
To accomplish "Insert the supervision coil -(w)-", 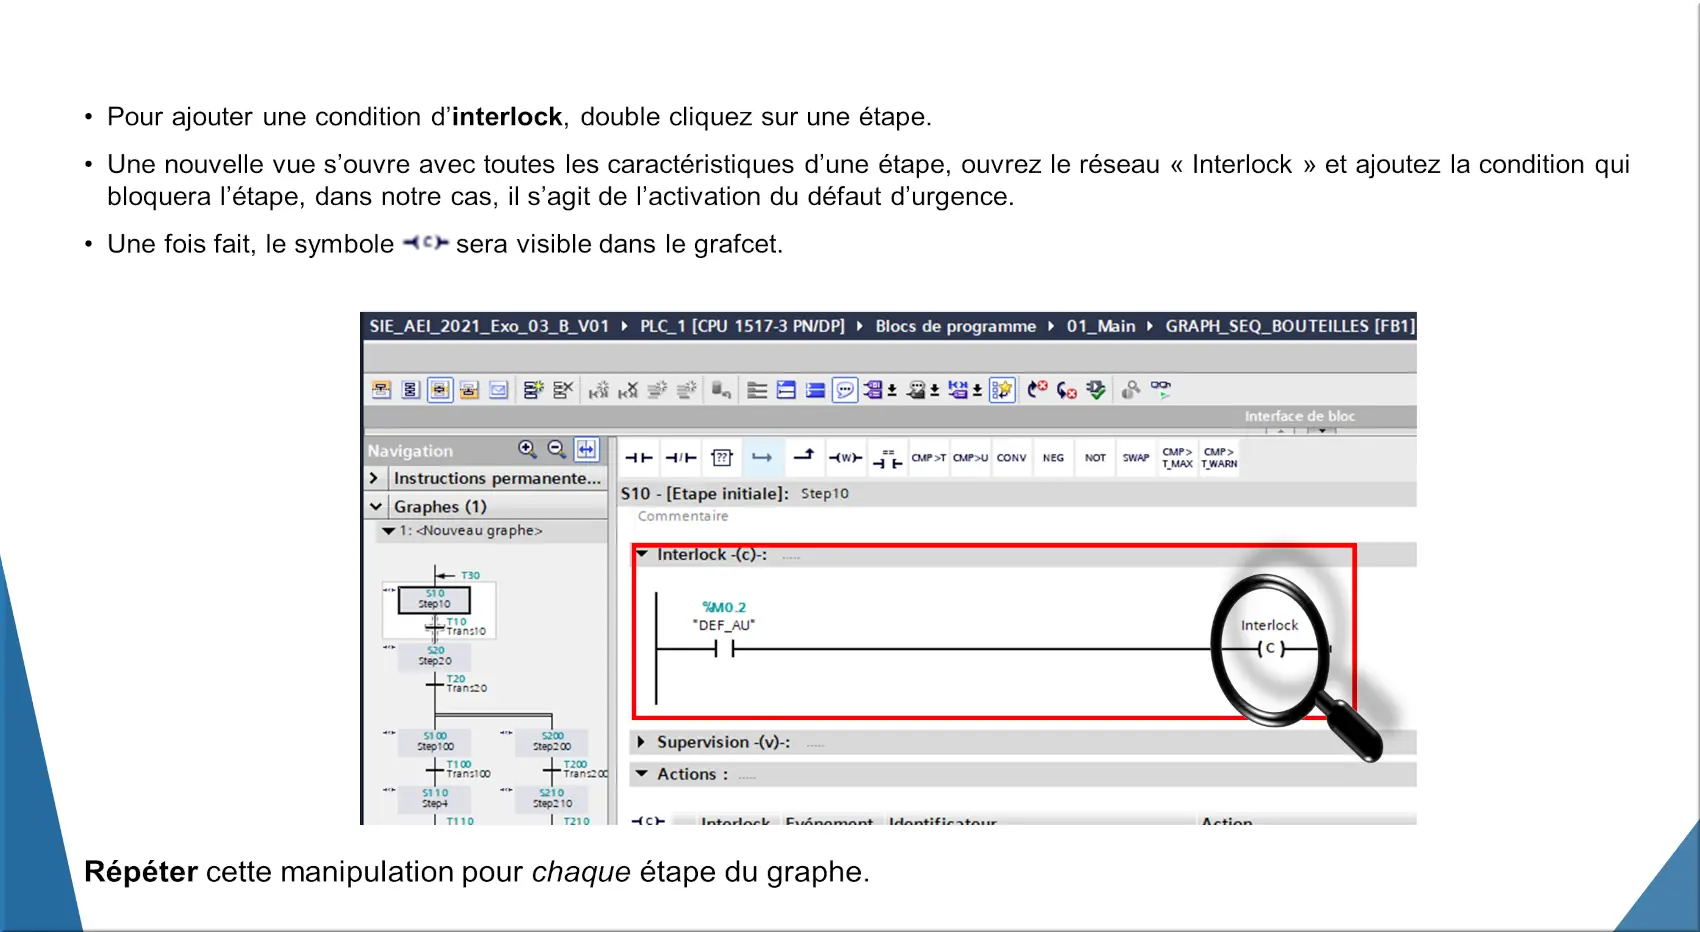I will coord(845,458).
